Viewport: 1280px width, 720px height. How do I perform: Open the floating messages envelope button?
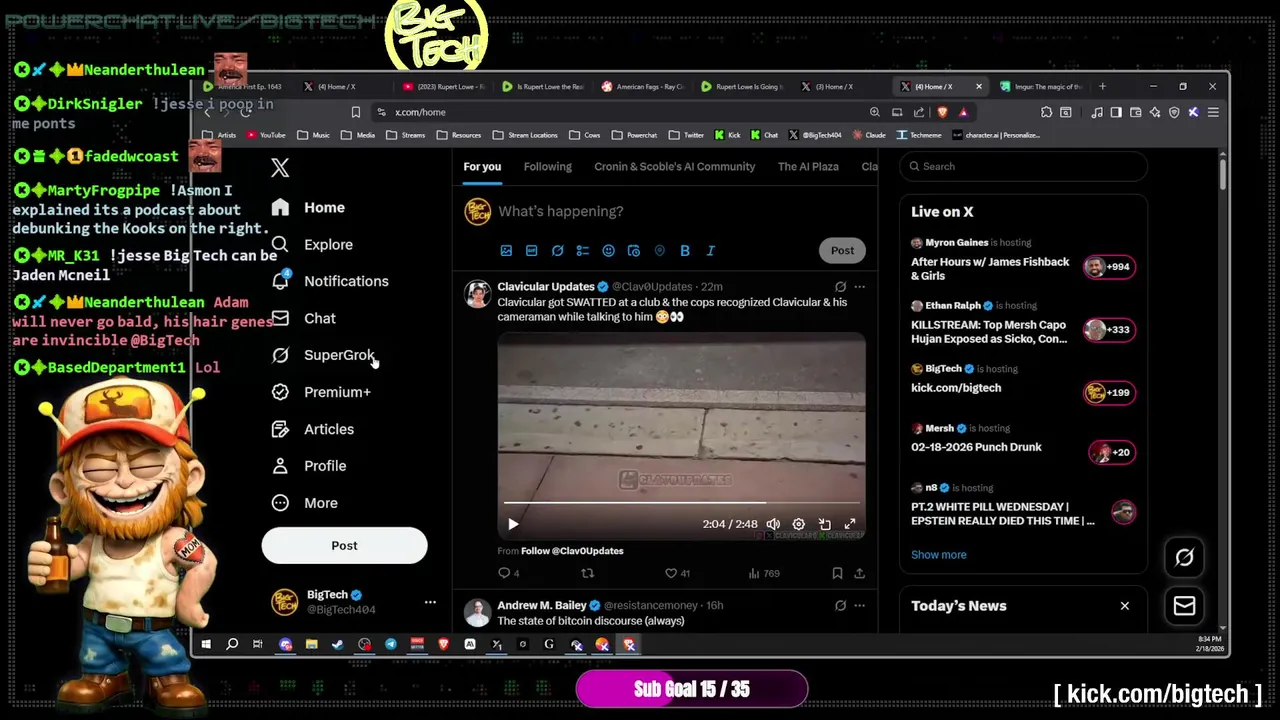pyautogui.click(x=1184, y=605)
